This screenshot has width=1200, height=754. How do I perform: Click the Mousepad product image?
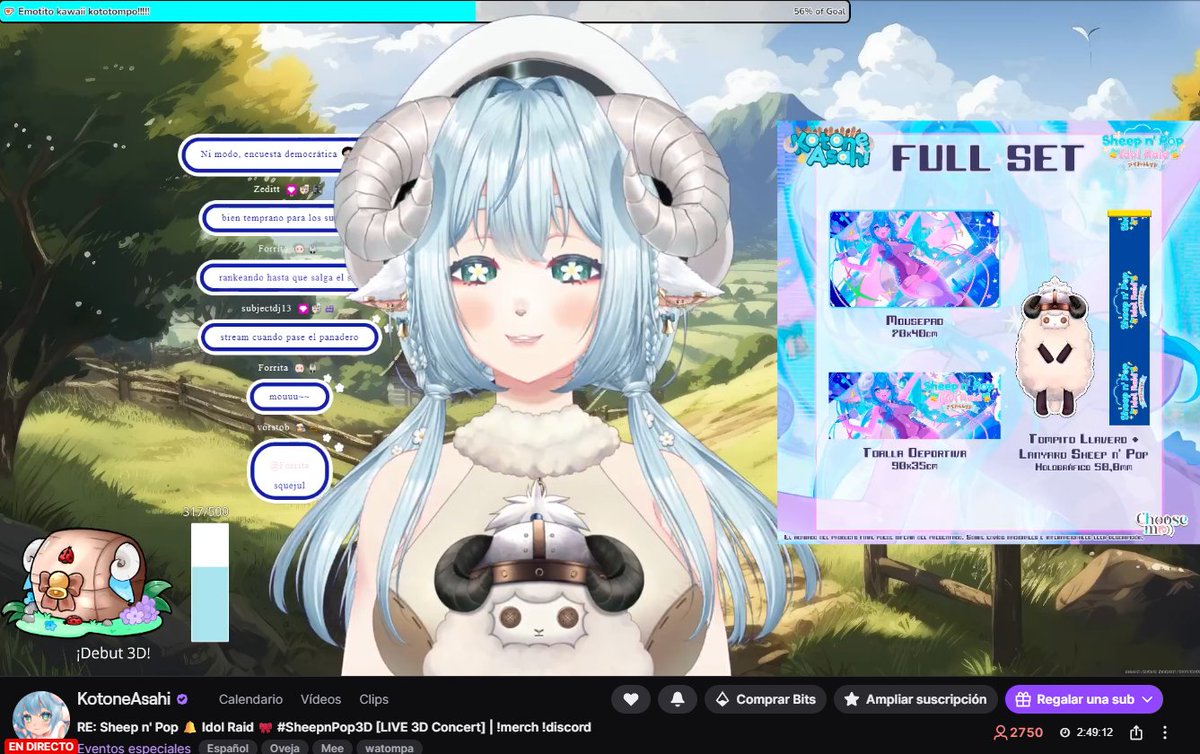[x=914, y=259]
